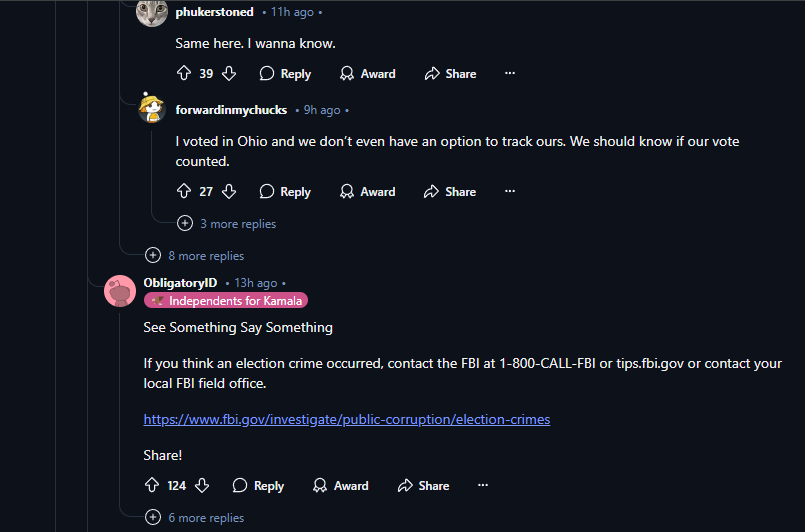Open more options on forwardinmychucks' comment
This screenshot has width=805, height=532.
point(510,191)
